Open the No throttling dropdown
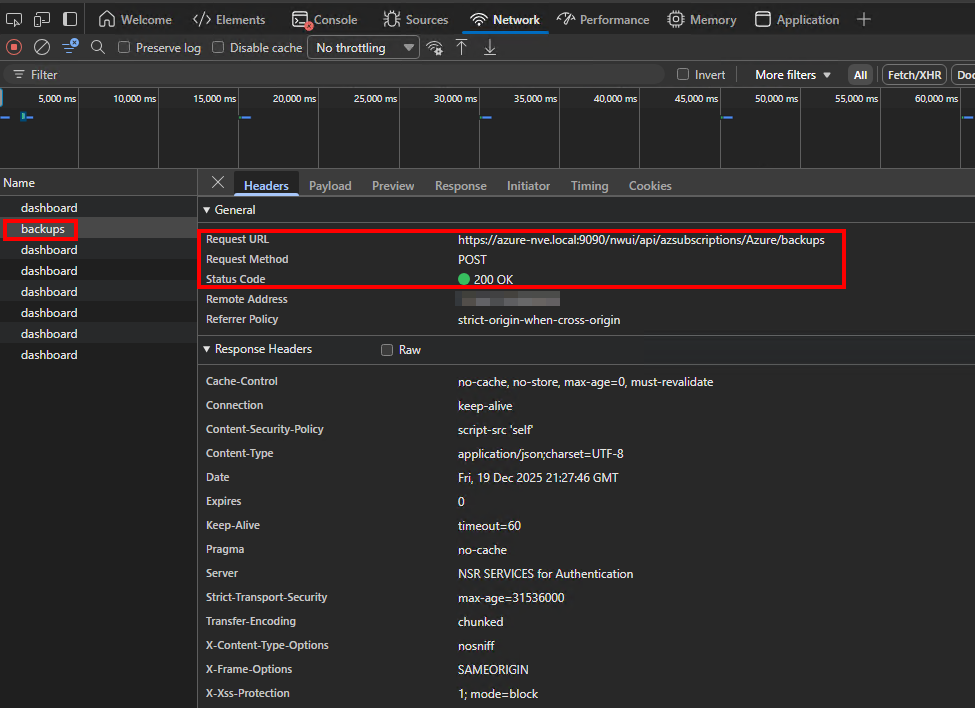 click(x=363, y=47)
